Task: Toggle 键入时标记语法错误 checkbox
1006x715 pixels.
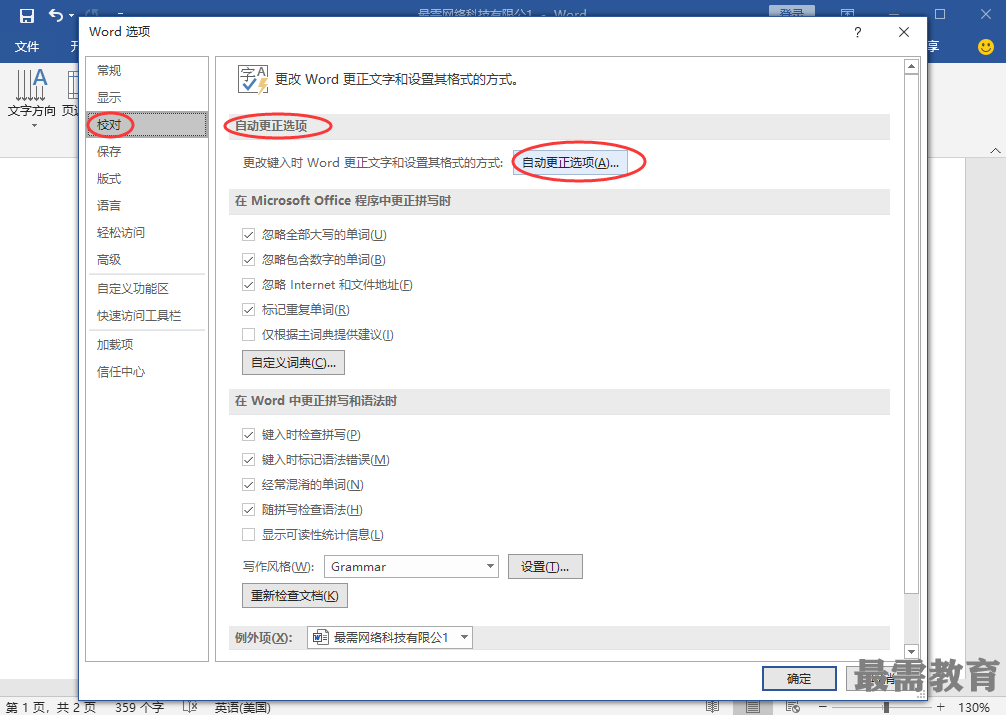Action: tap(248, 460)
